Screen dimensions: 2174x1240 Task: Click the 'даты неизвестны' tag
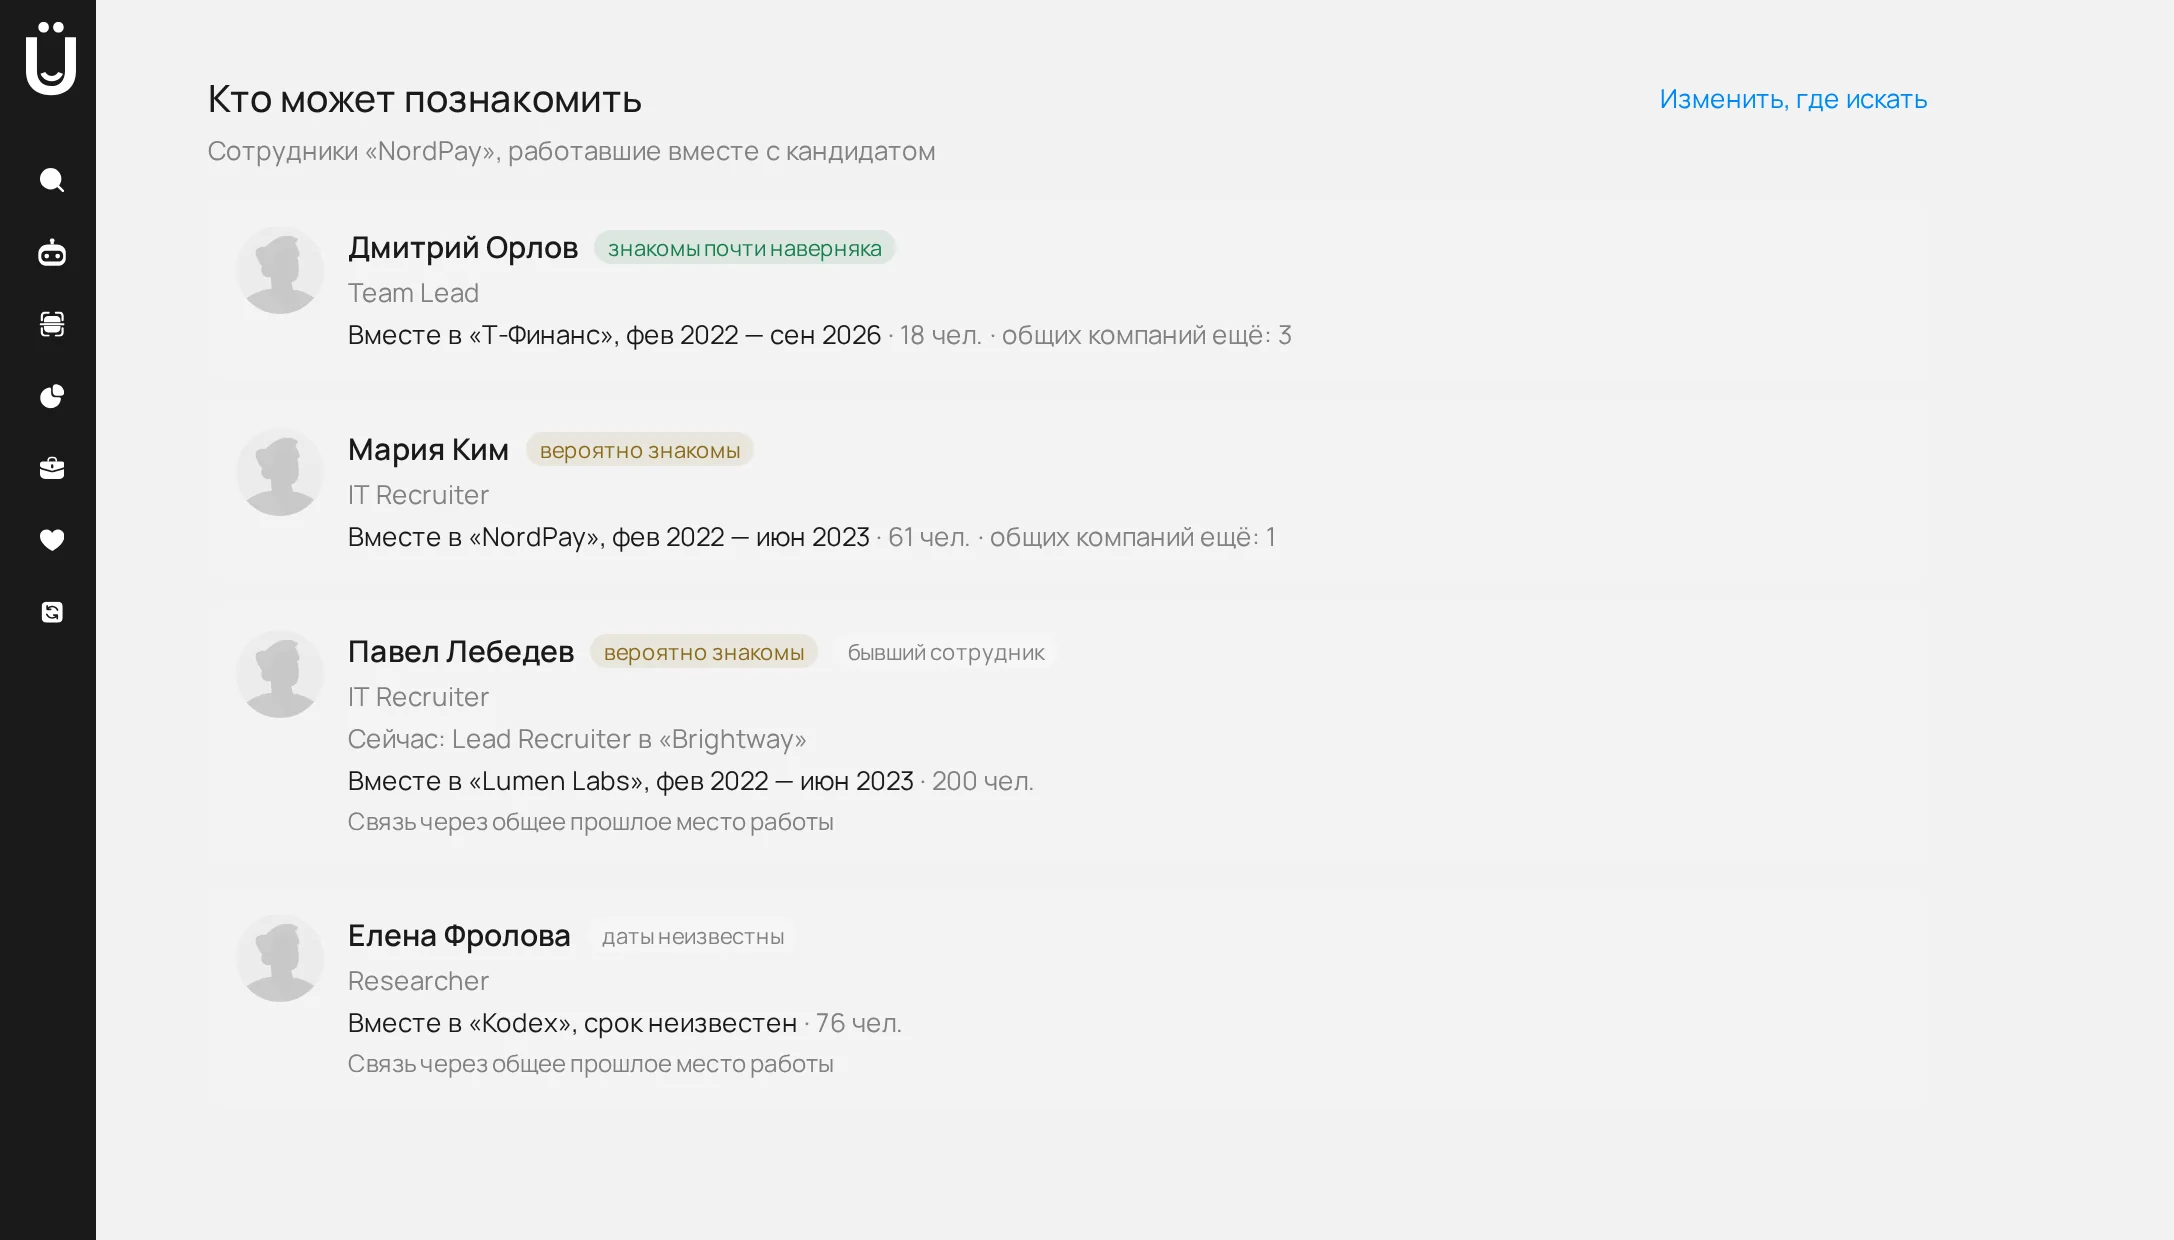[x=693, y=936]
